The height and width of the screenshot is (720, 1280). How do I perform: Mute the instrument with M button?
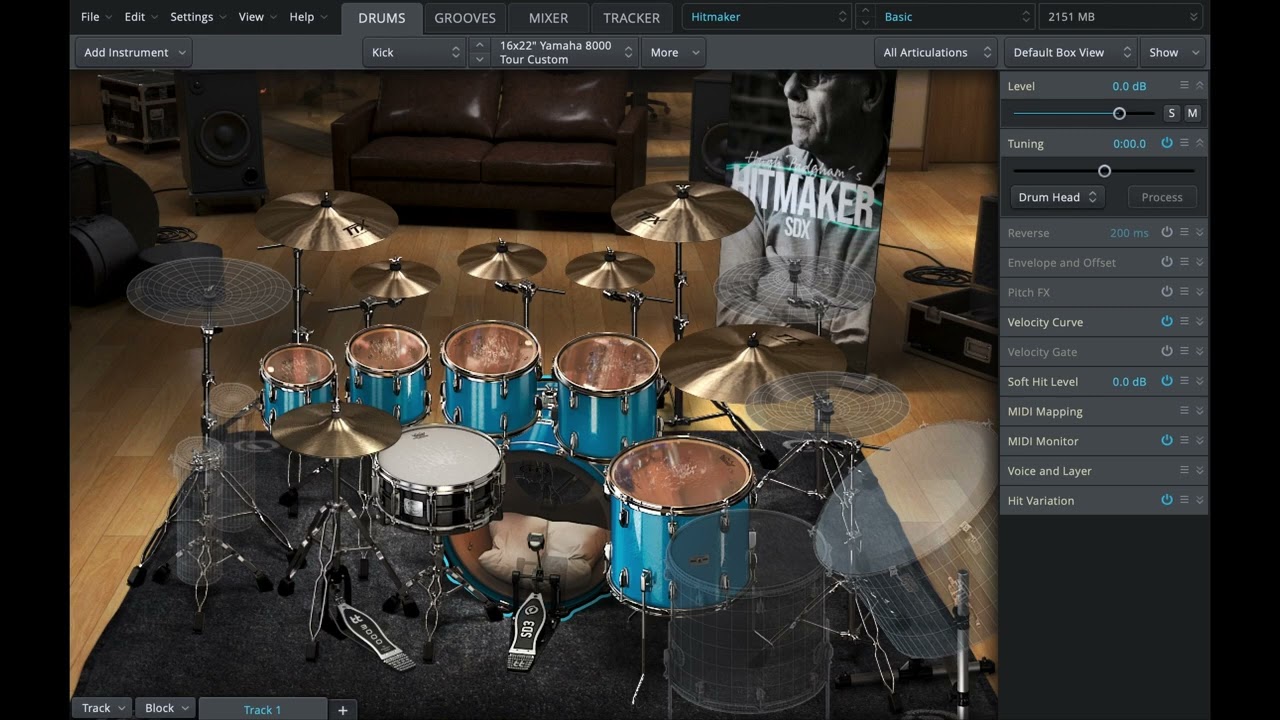(1192, 113)
